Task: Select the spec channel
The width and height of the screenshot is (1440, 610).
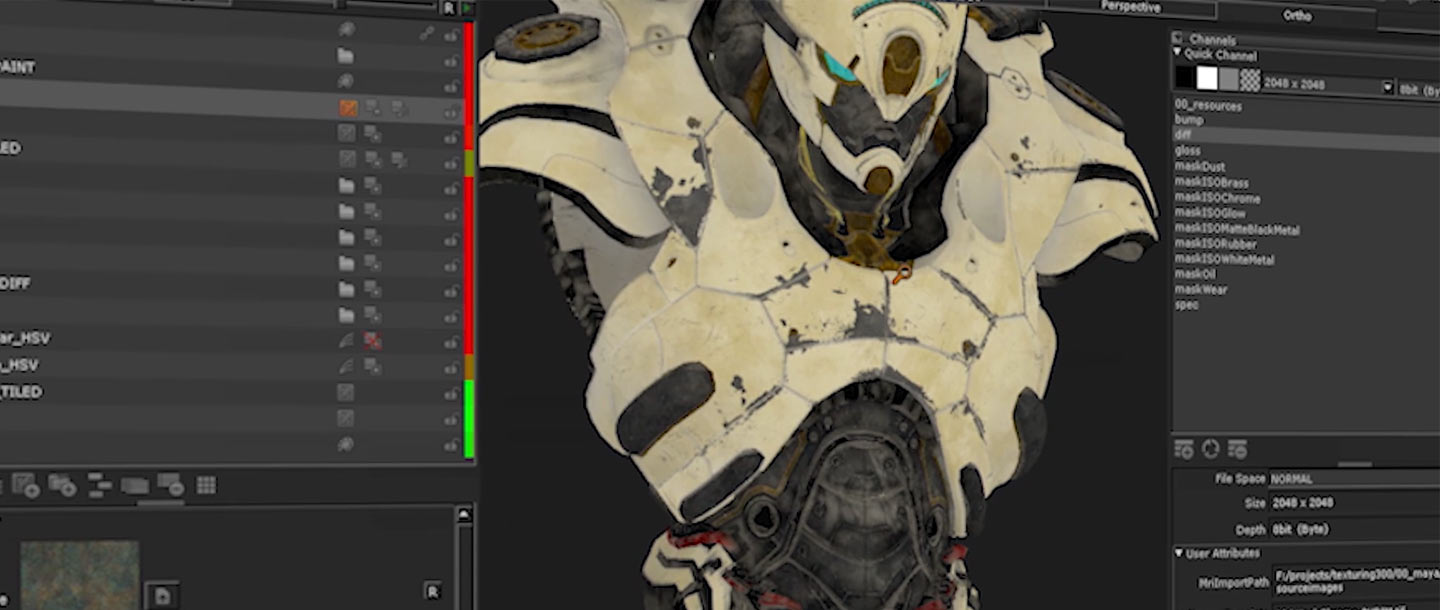Action: (1186, 305)
